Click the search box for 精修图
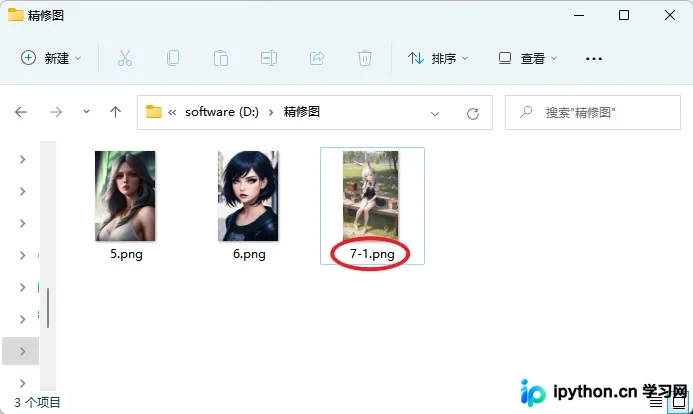 [x=593, y=113]
